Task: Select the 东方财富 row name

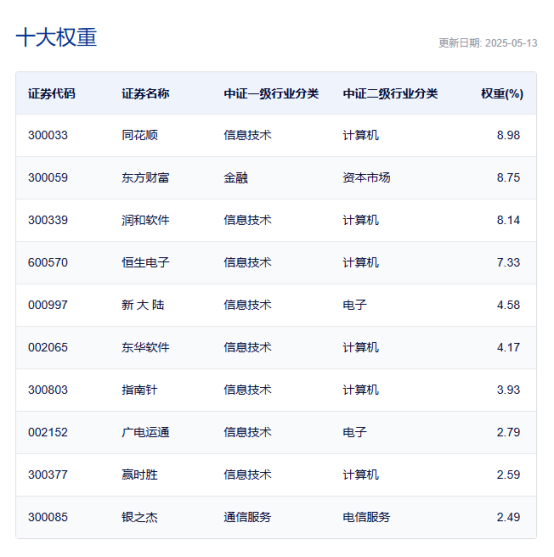Action: coord(145,178)
